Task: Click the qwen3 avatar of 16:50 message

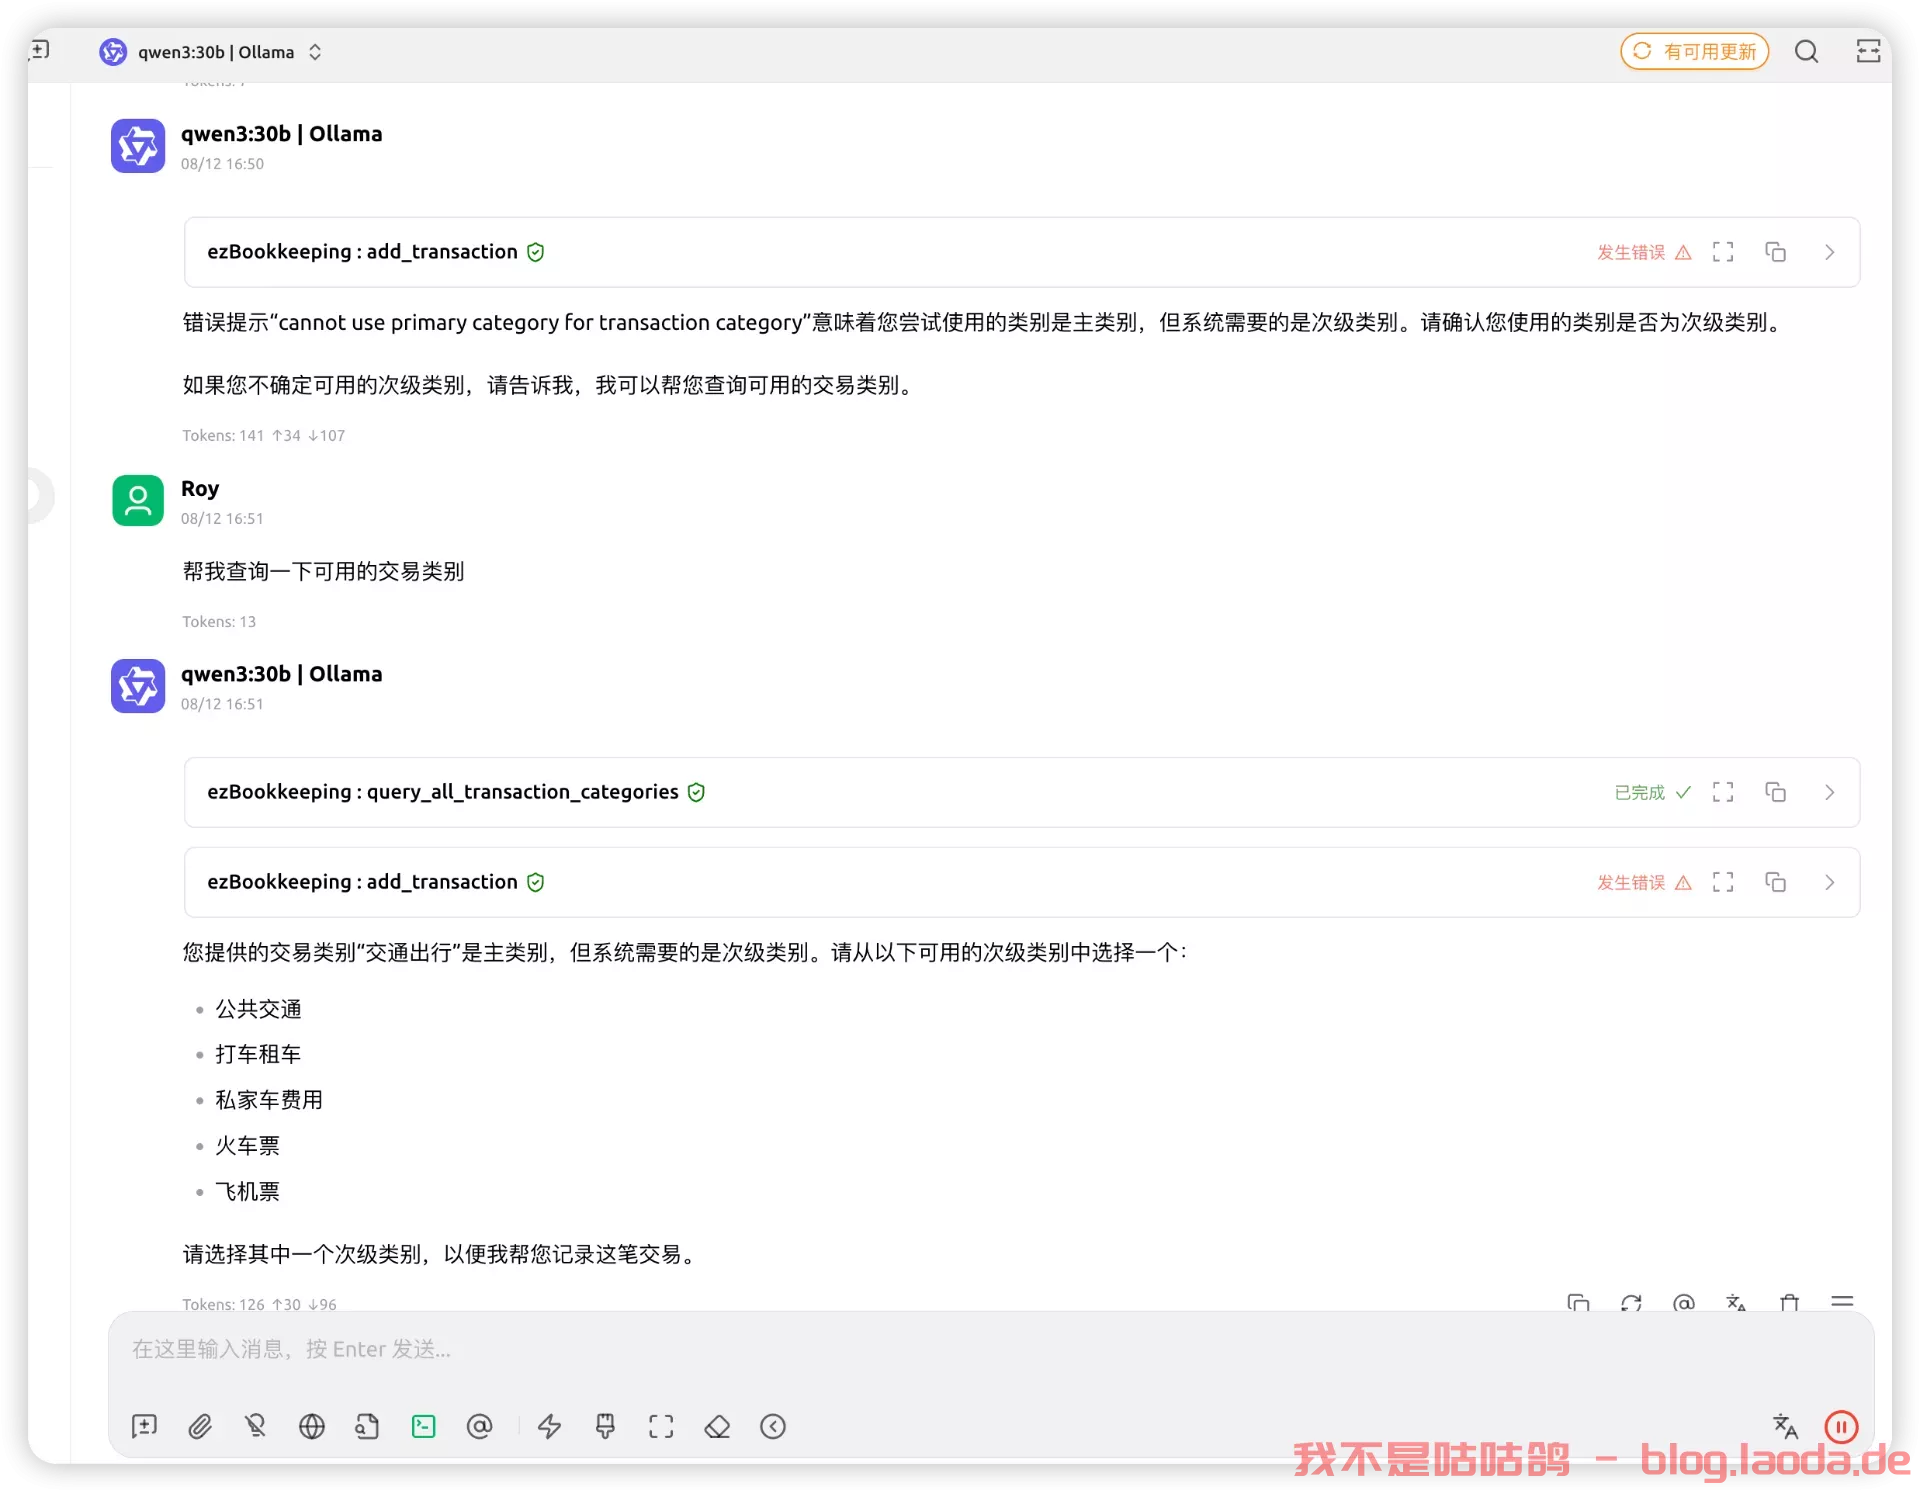Action: point(138,146)
